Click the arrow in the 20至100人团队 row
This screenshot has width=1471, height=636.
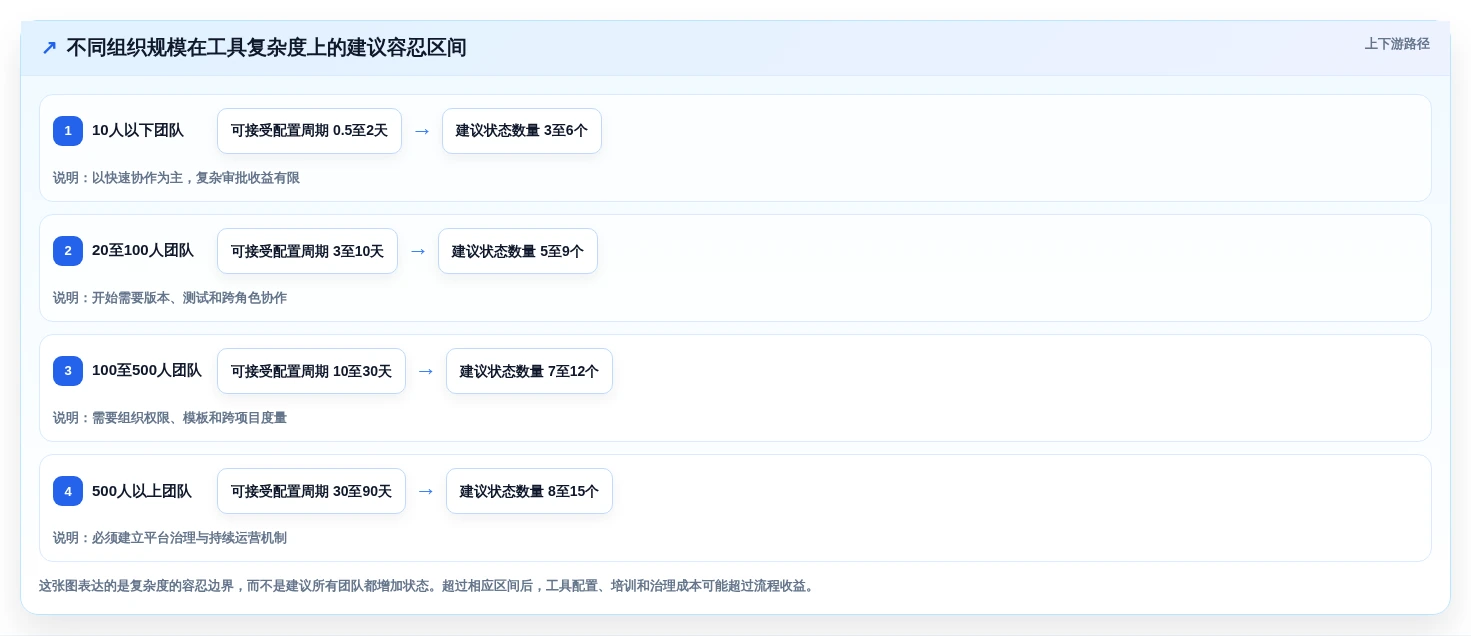coord(418,251)
